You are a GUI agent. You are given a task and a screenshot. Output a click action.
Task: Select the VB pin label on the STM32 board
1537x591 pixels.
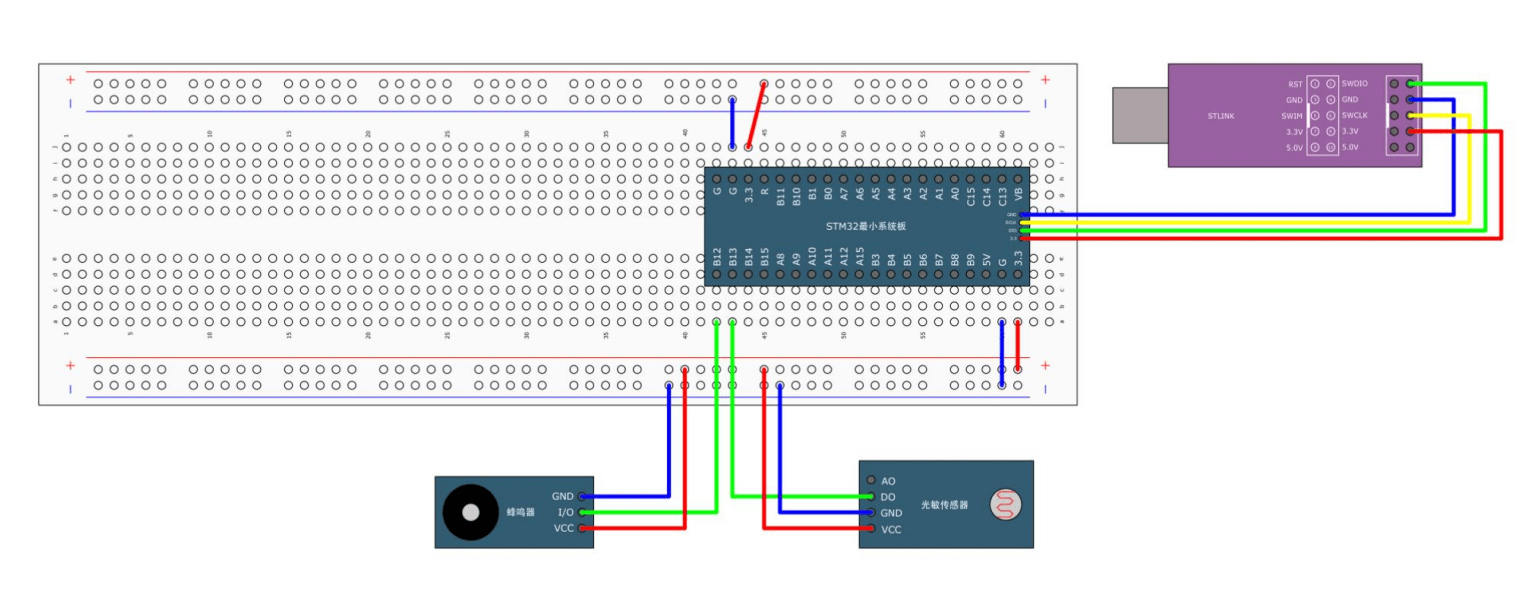coord(1018,194)
